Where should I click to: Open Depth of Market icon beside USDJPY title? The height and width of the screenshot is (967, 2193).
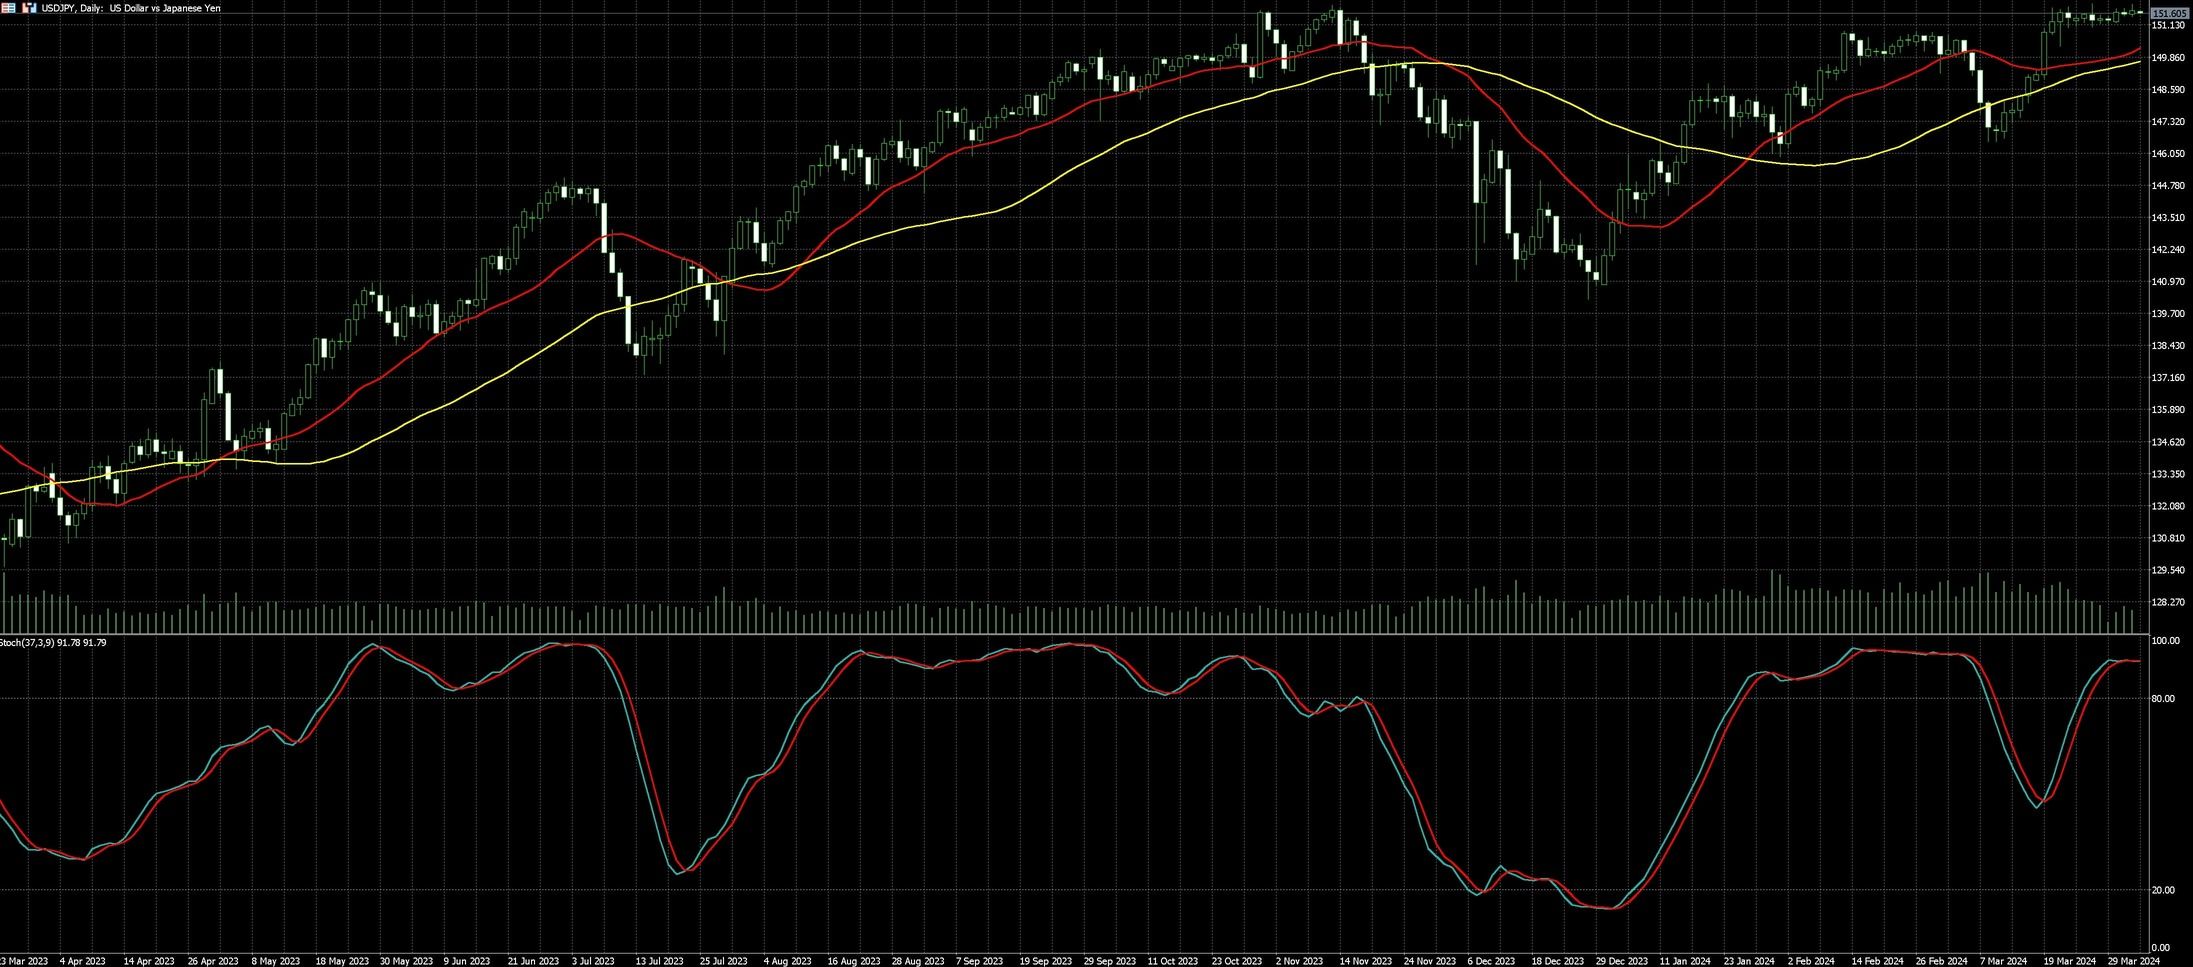point(28,8)
